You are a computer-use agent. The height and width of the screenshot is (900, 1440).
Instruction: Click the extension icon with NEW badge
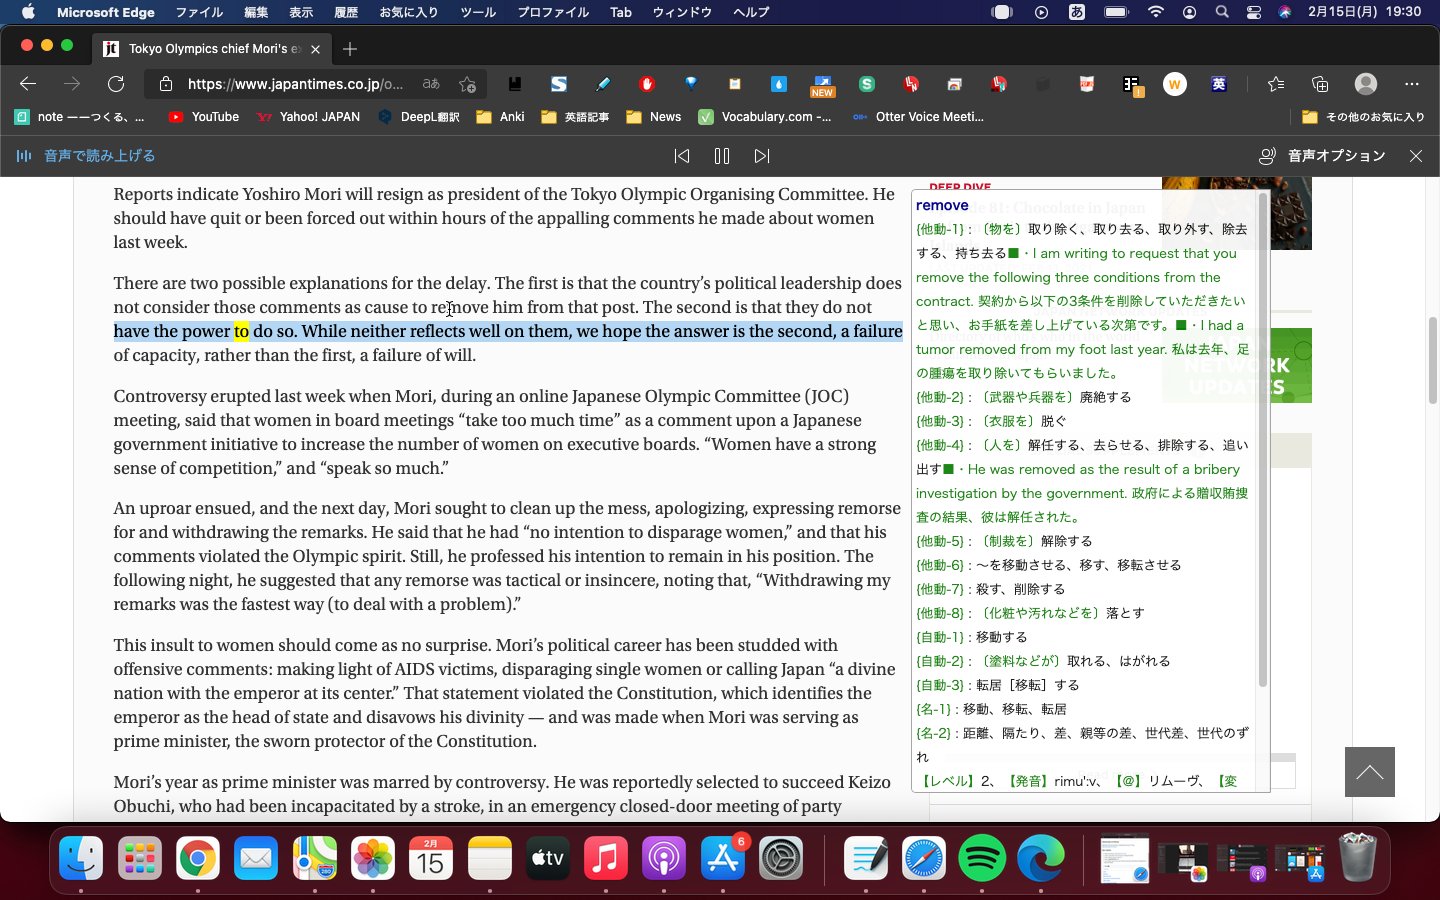822,85
